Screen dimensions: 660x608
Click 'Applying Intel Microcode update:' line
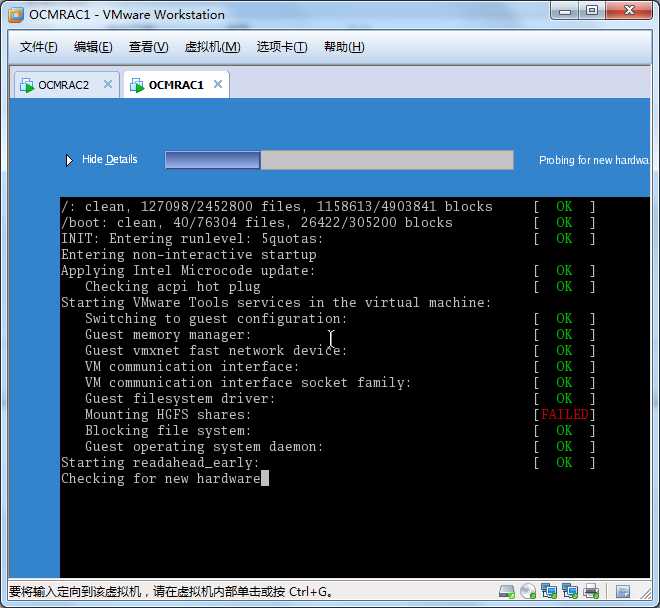[188, 271]
